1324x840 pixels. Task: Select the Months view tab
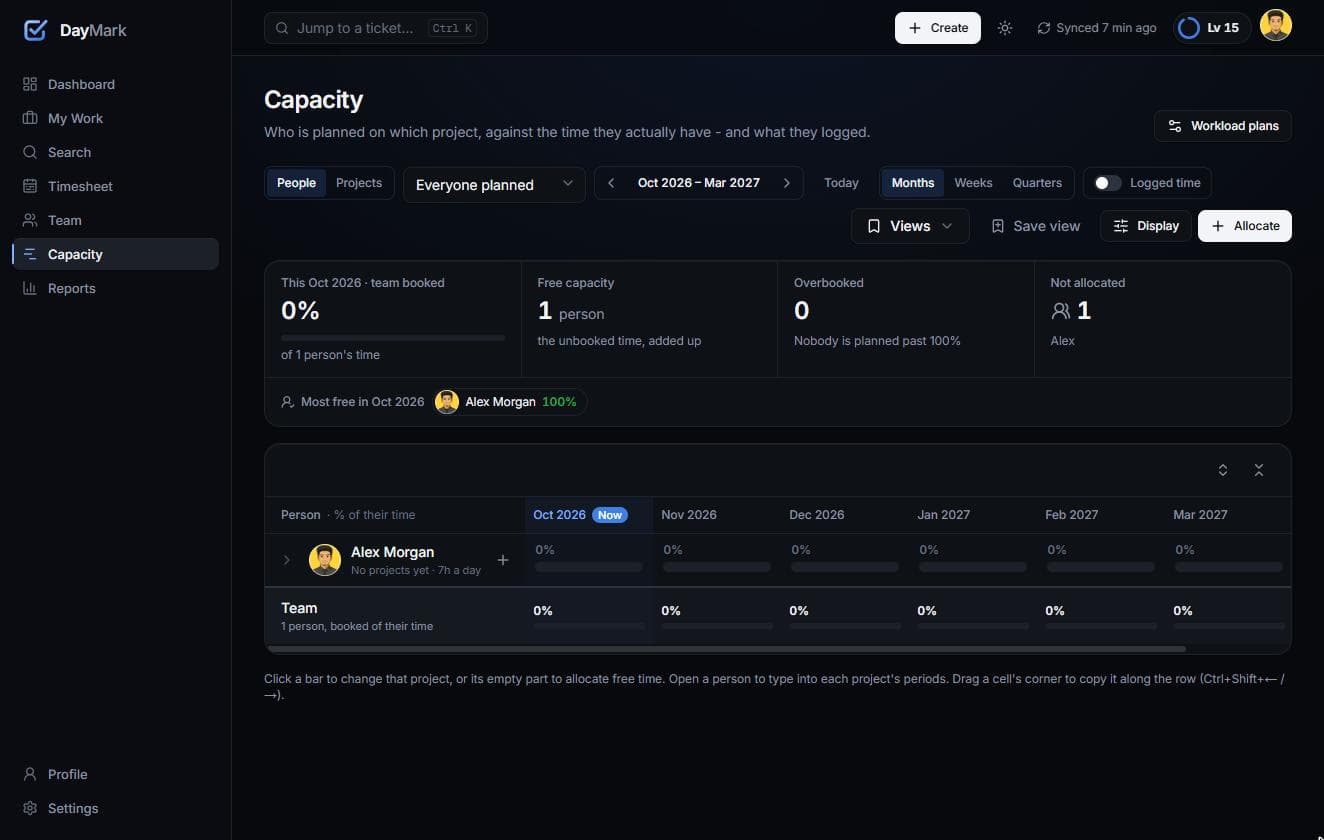912,183
